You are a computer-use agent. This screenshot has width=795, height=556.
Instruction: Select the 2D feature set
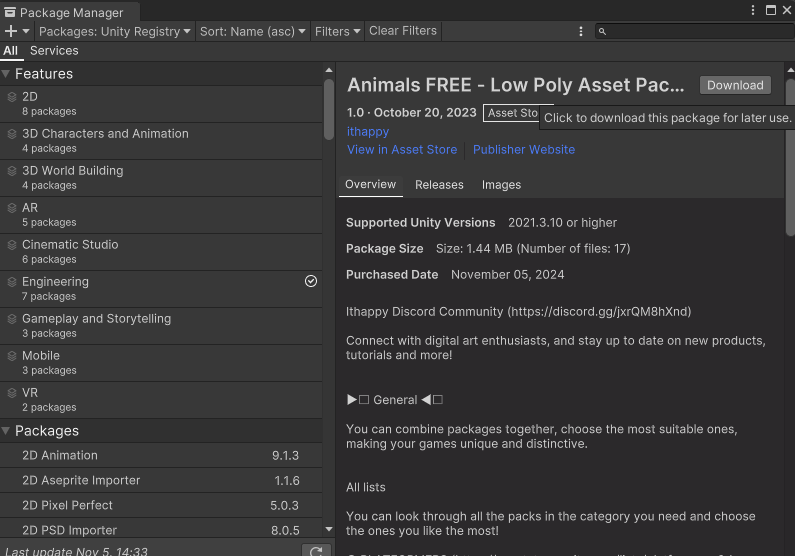[161, 104]
